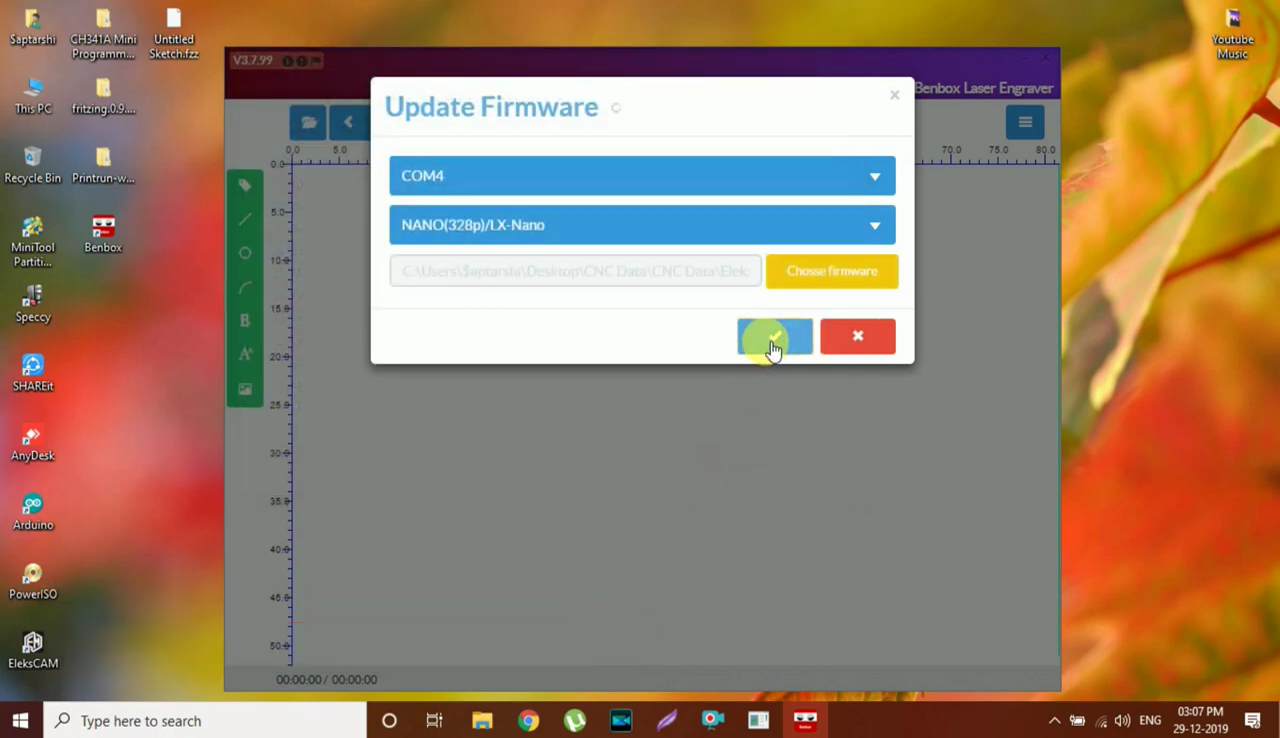
Task: Select the circle drawing tool
Action: pos(245,253)
